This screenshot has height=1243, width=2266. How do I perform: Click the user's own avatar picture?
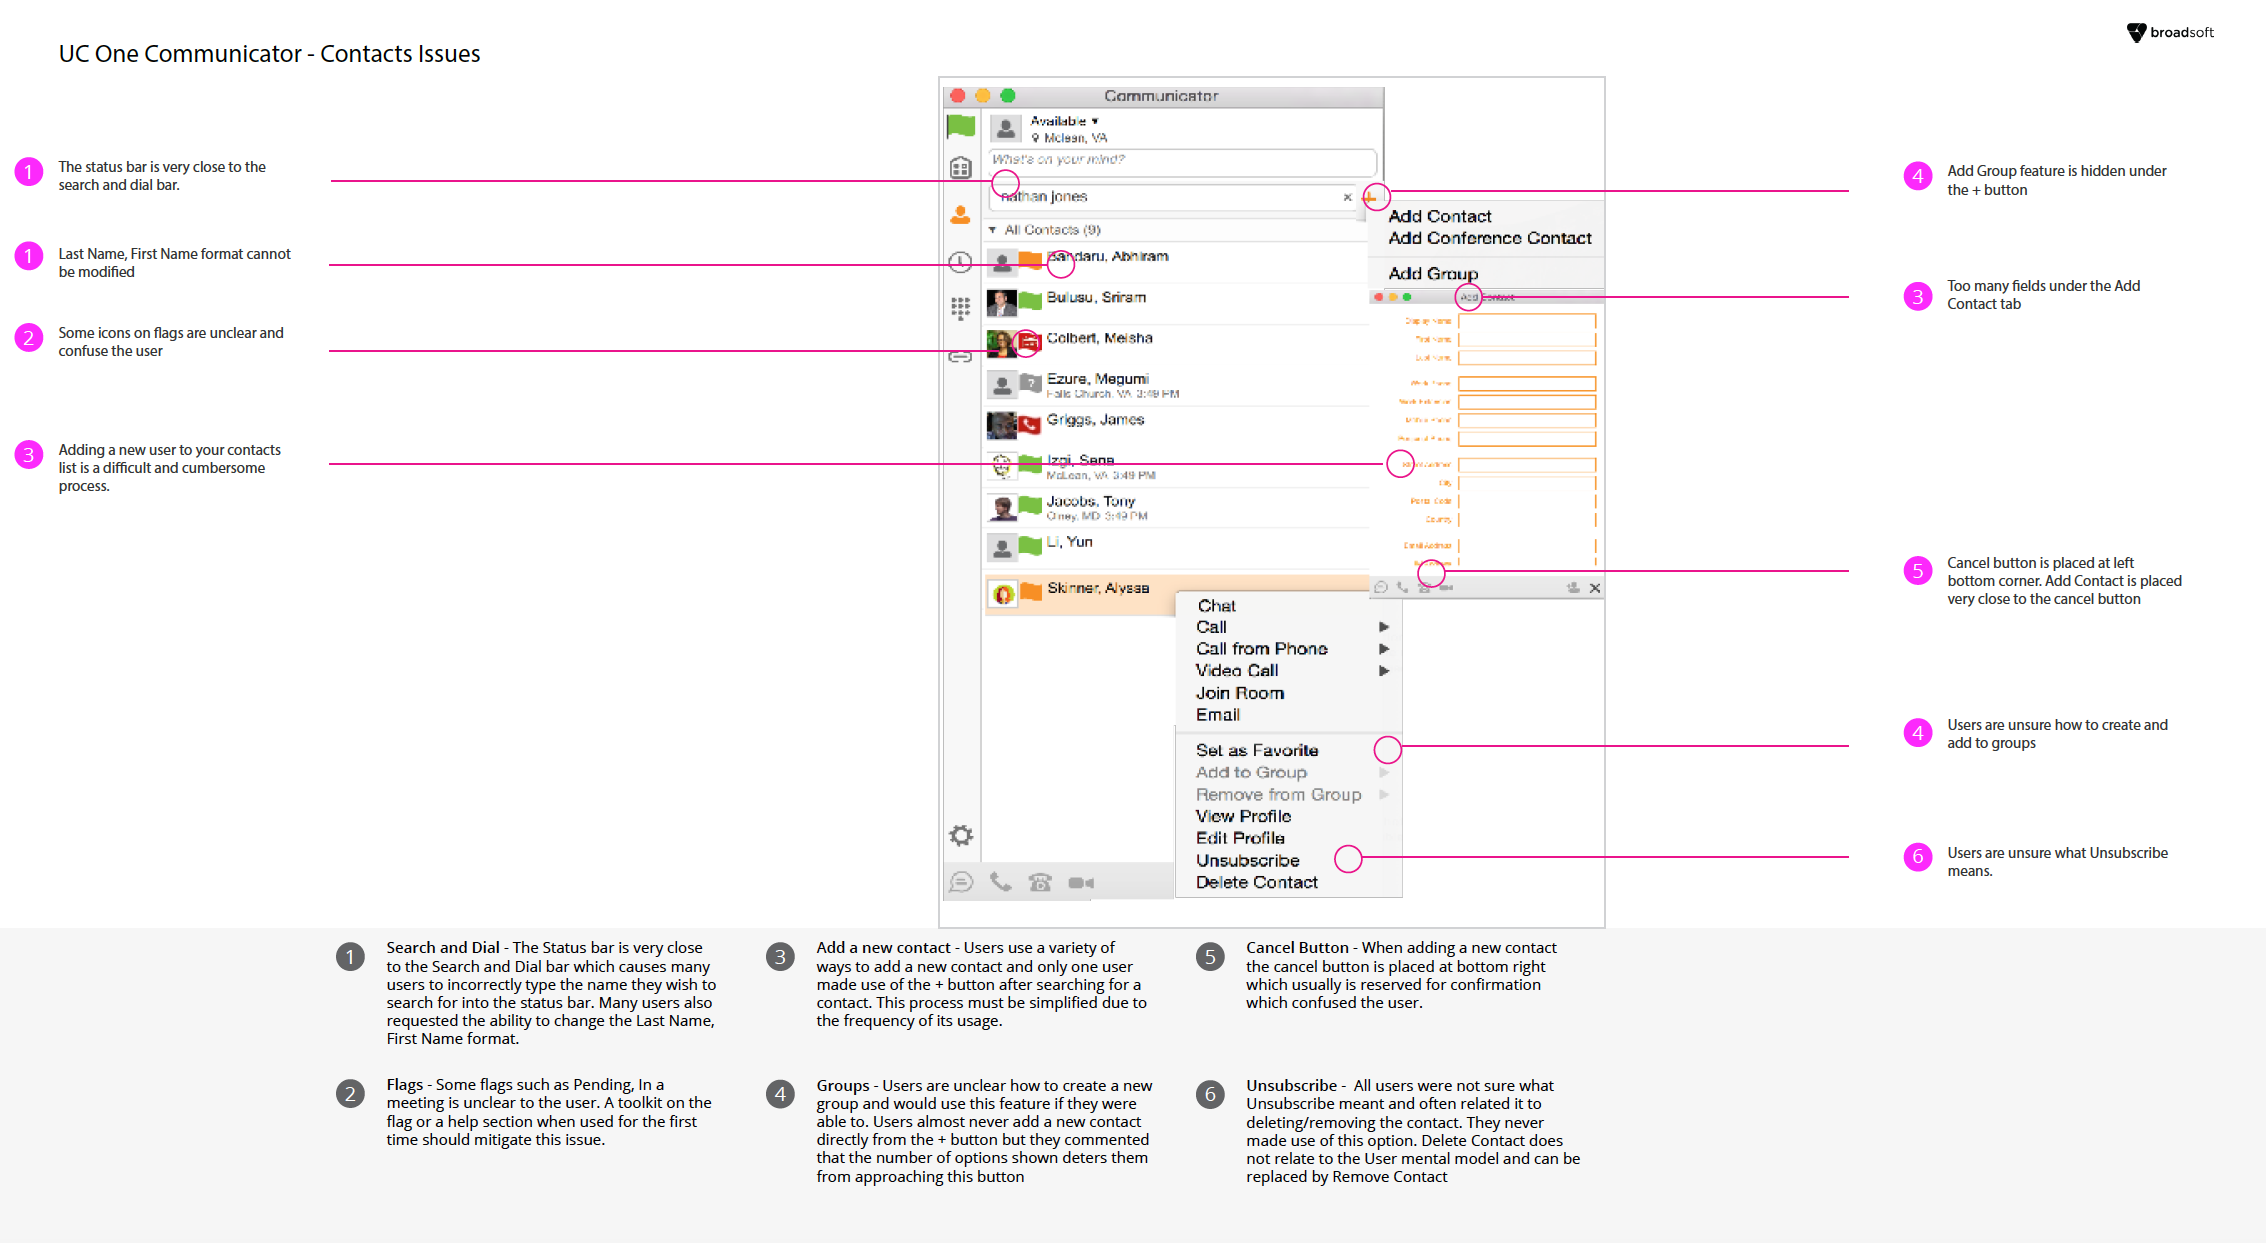tap(1006, 128)
